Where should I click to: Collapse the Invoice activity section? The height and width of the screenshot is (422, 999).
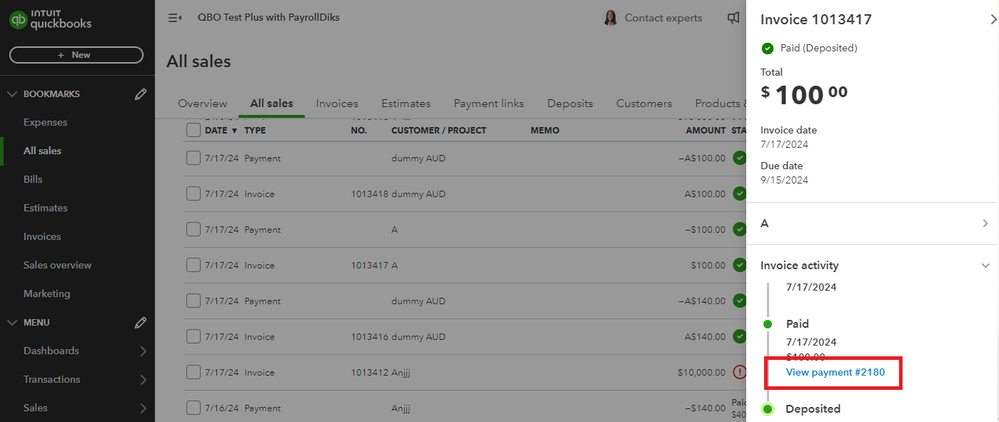[x=985, y=266]
